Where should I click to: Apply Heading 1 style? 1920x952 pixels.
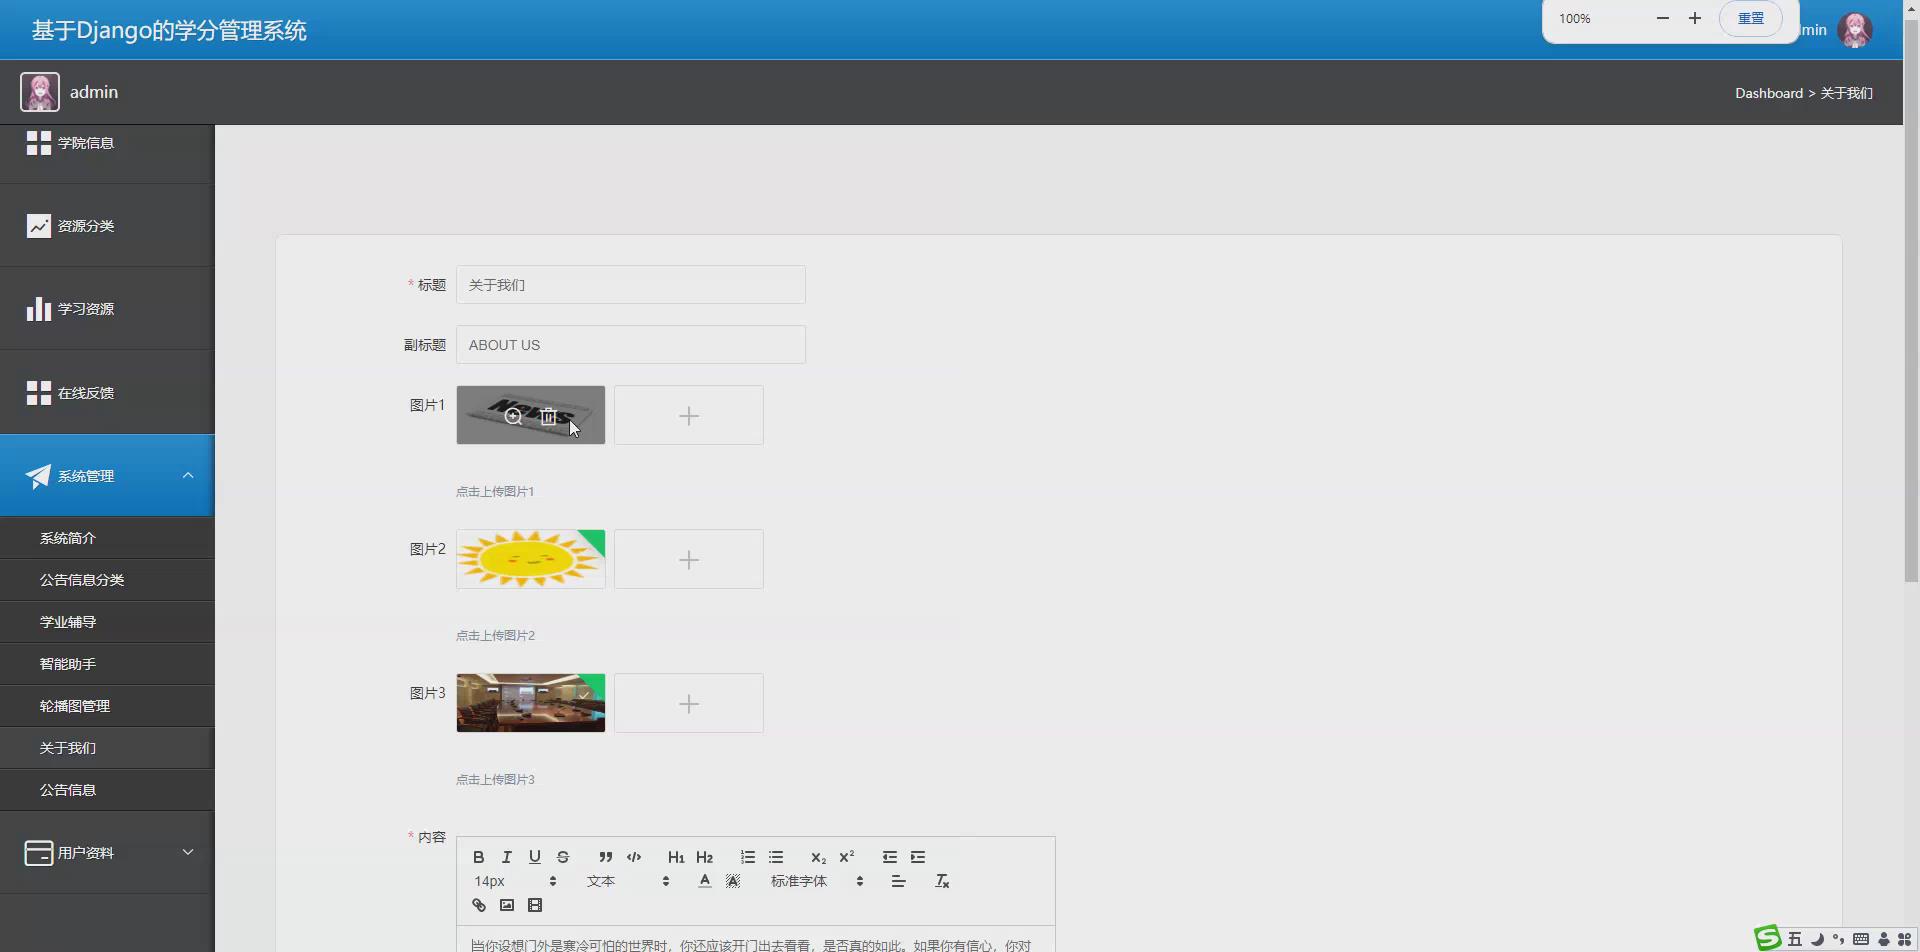pos(676,857)
